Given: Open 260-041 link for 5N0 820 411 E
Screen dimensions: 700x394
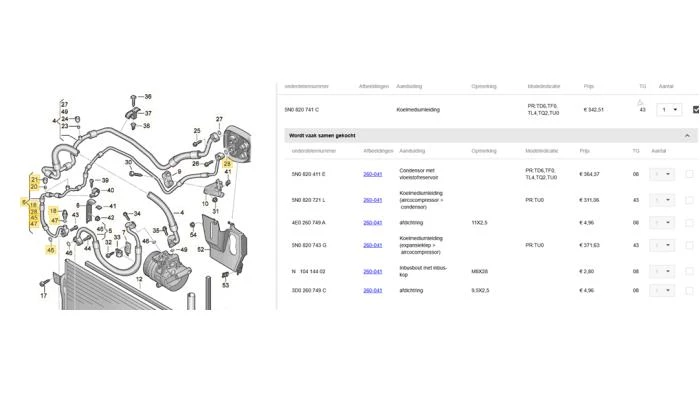Looking at the screenshot, I should click(372, 174).
